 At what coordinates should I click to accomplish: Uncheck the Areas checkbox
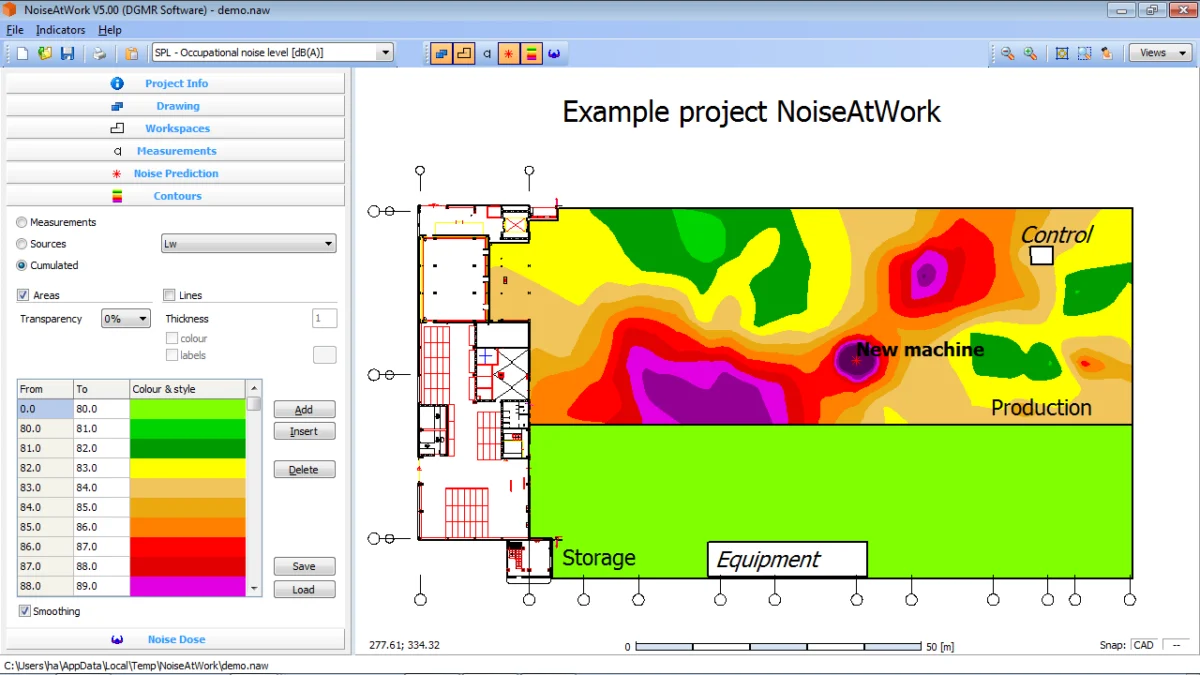23,295
